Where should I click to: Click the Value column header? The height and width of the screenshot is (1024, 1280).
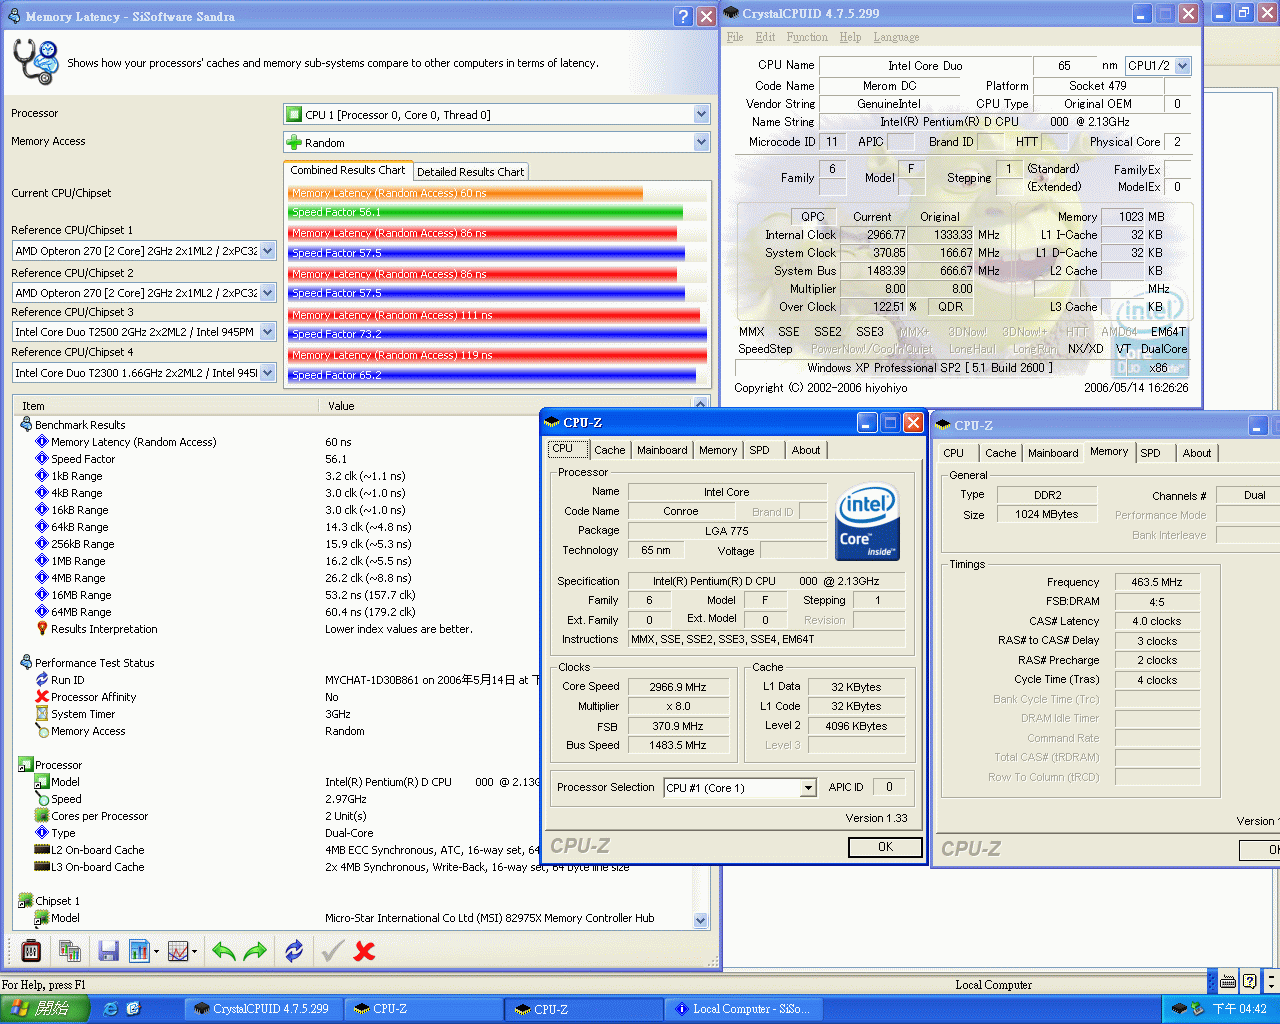tap(506, 406)
